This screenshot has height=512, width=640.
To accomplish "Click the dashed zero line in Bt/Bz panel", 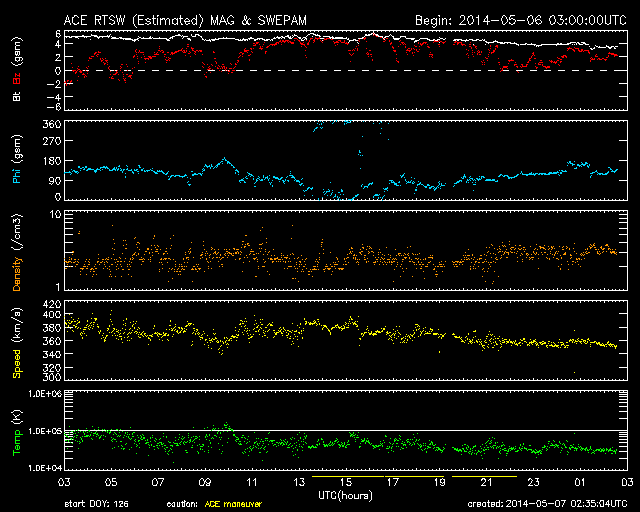I will click(346, 70).
